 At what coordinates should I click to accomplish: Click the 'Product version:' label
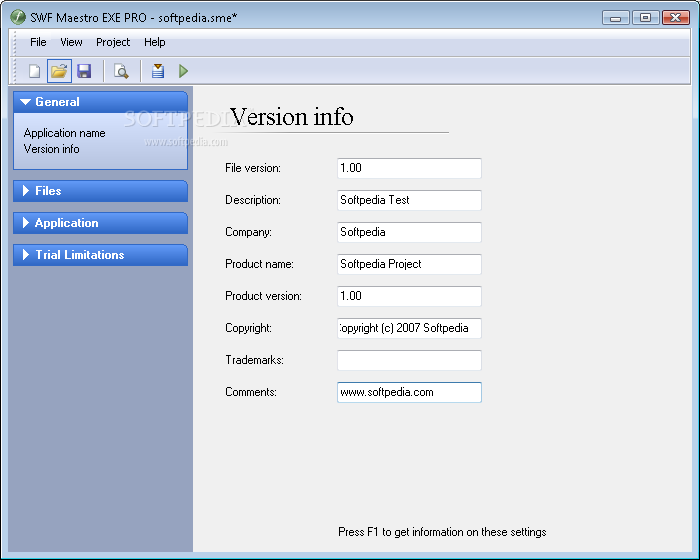pos(263,296)
